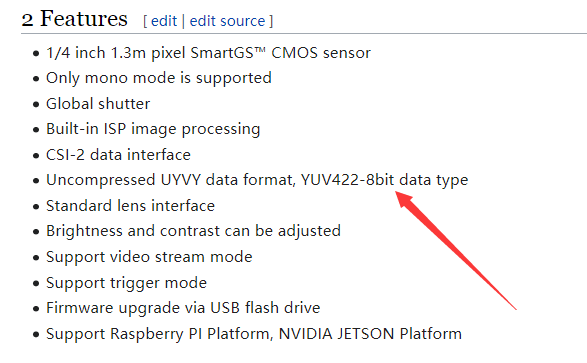Click Support trigger mode item
This screenshot has width=587, height=363.
click(126, 283)
